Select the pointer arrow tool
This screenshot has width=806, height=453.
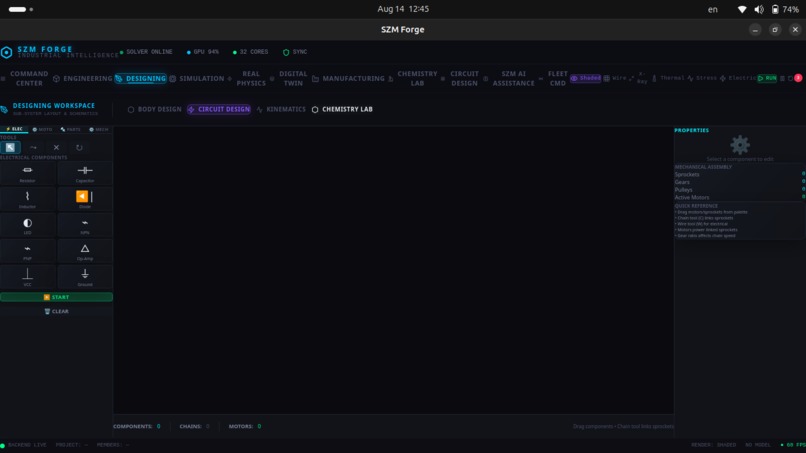(x=10, y=148)
